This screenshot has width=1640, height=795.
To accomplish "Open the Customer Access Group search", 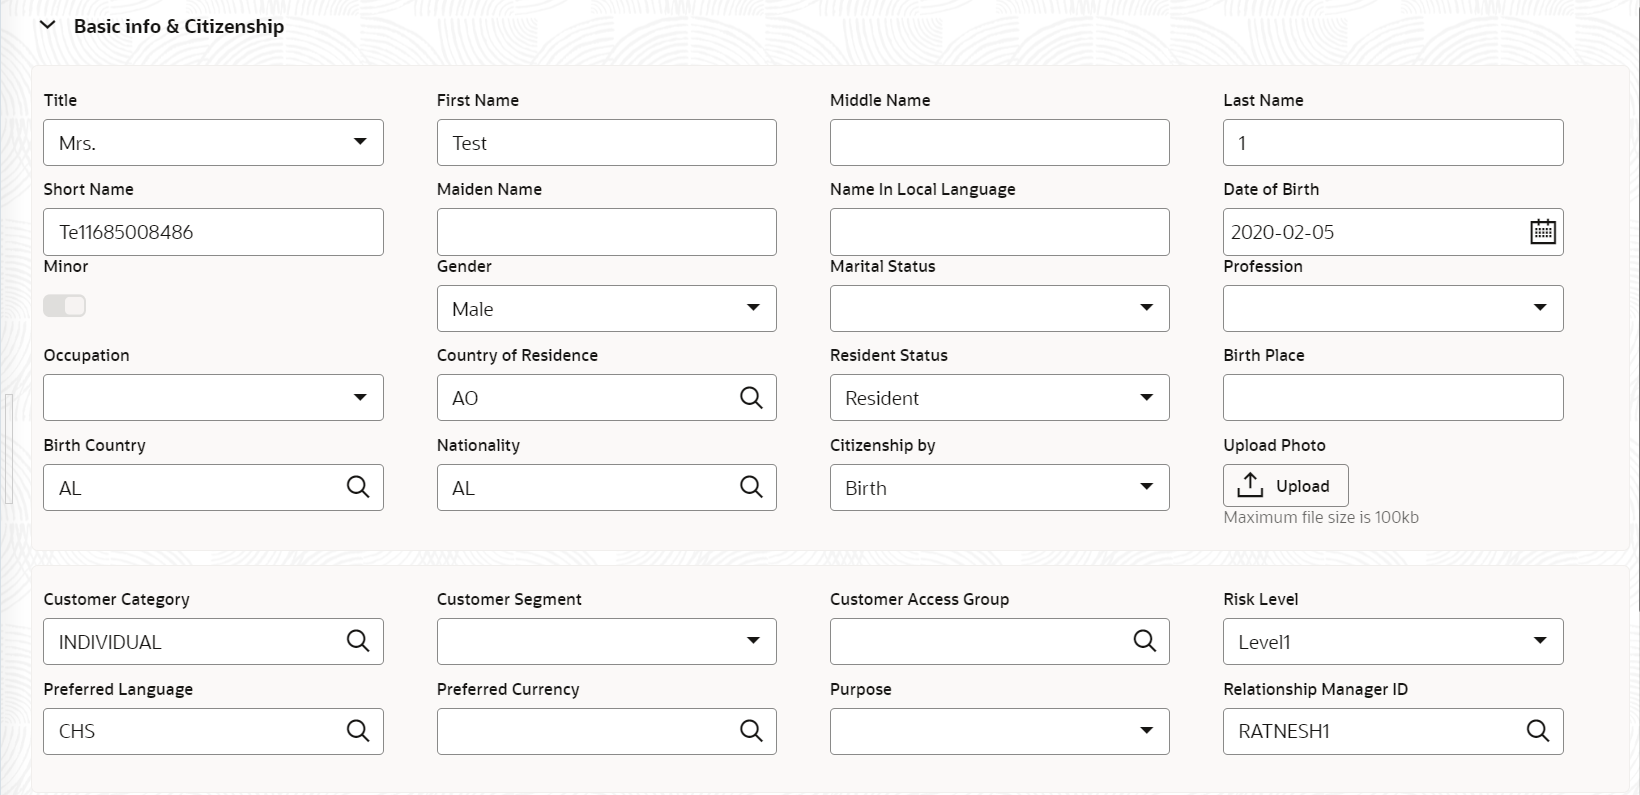I will 1144,641.
